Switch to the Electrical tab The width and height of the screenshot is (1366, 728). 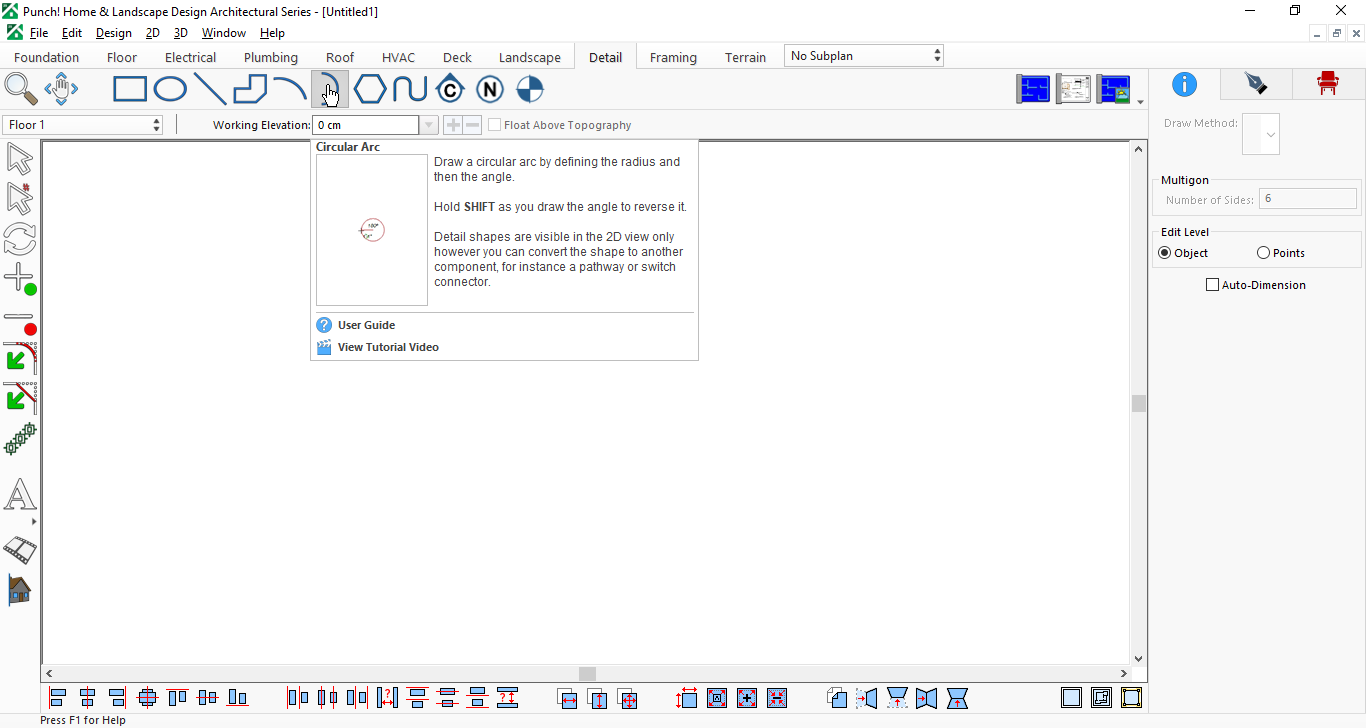click(190, 57)
